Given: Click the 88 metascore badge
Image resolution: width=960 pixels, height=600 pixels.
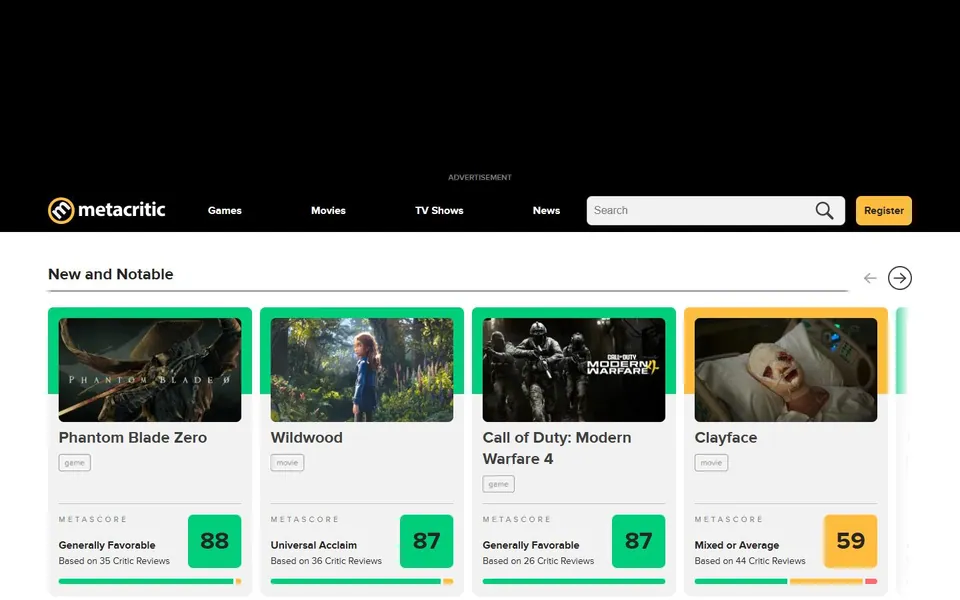Looking at the screenshot, I should (214, 541).
